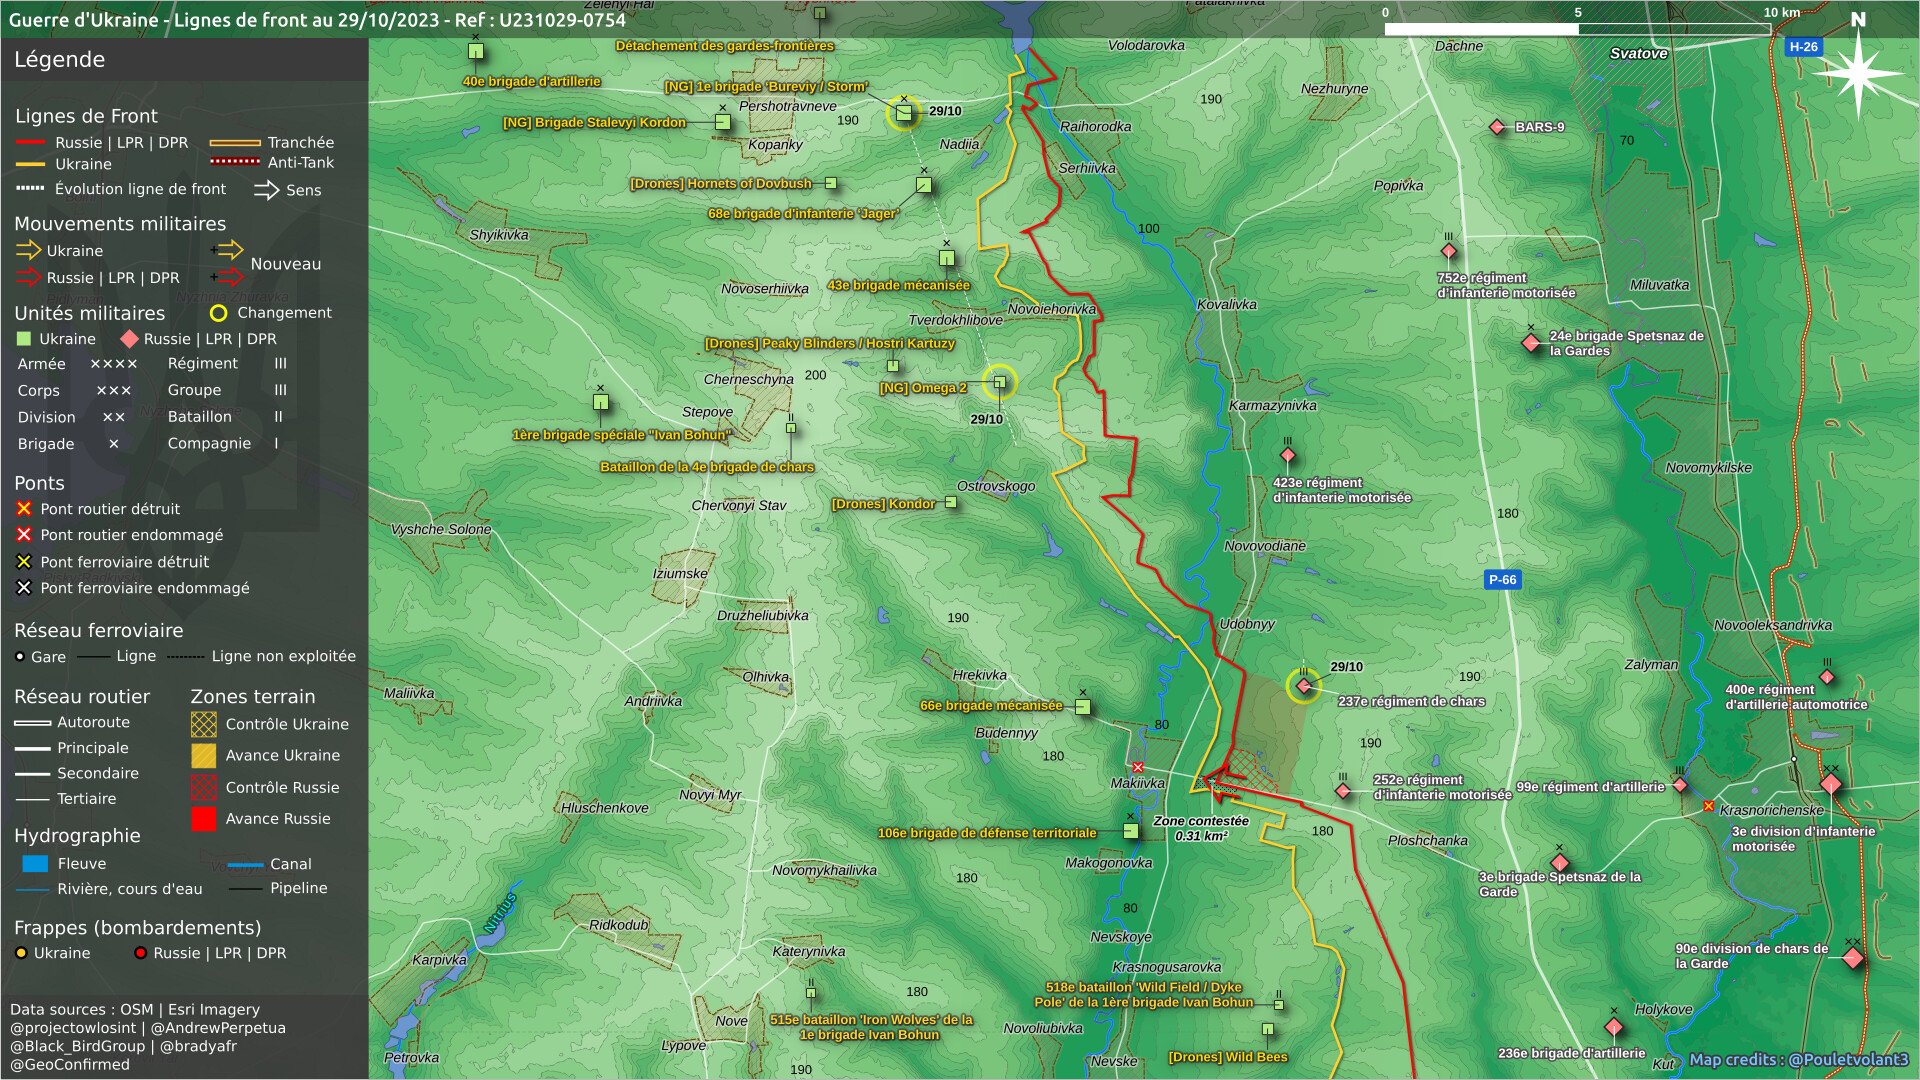Image resolution: width=1920 pixels, height=1080 pixels.
Task: Click the Drones Wild Bees green square
Action: pos(1268,1029)
